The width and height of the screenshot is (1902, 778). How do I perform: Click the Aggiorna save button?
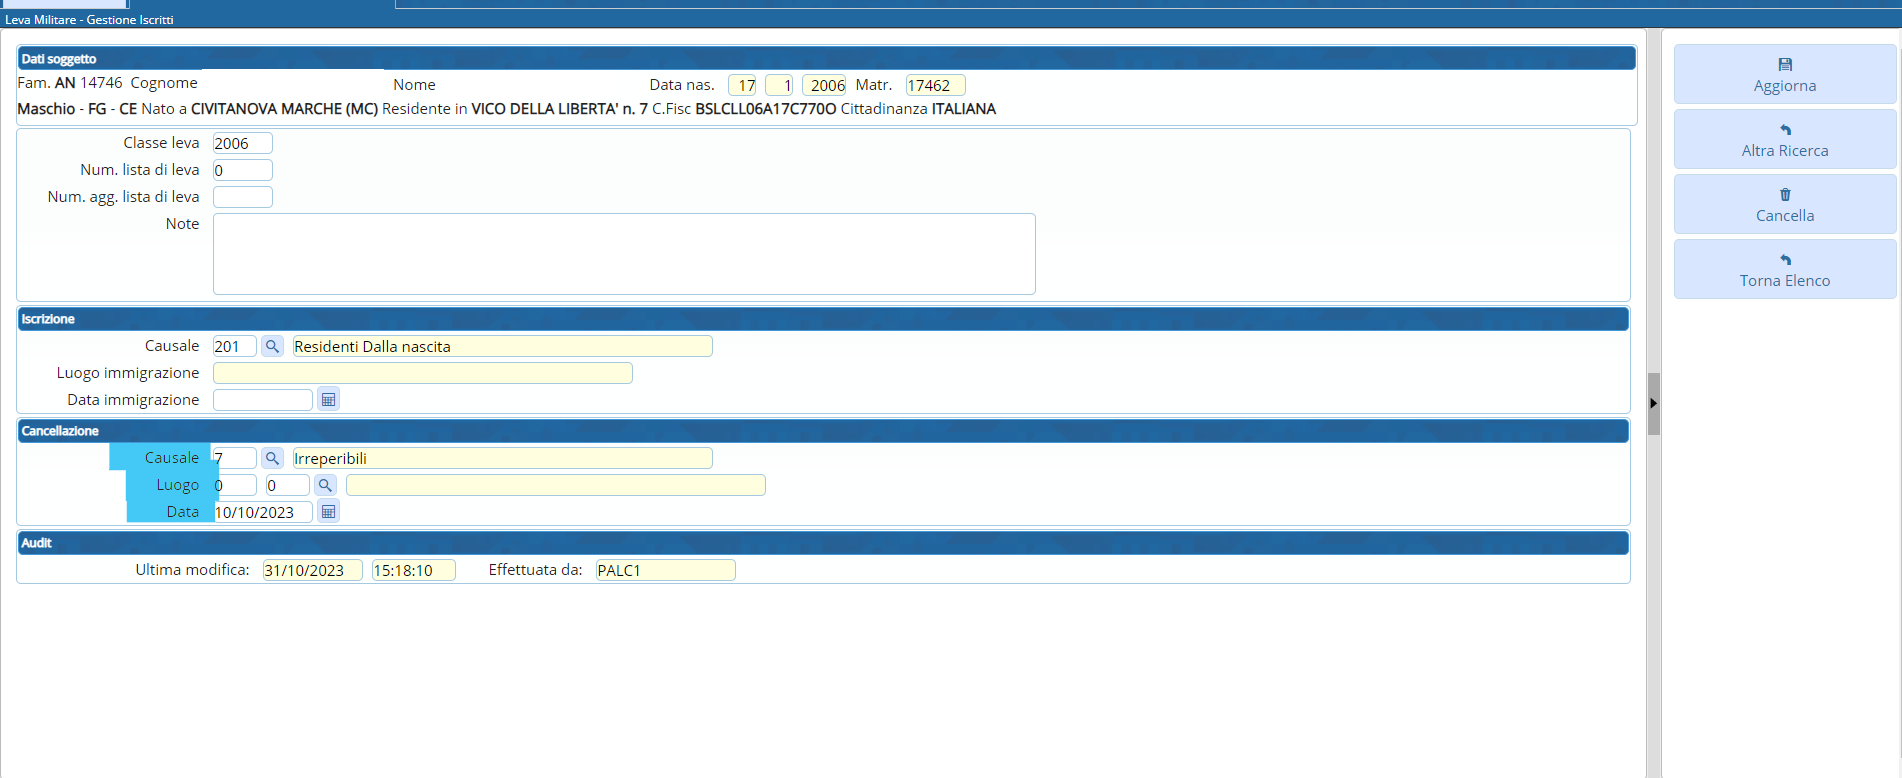click(1784, 75)
